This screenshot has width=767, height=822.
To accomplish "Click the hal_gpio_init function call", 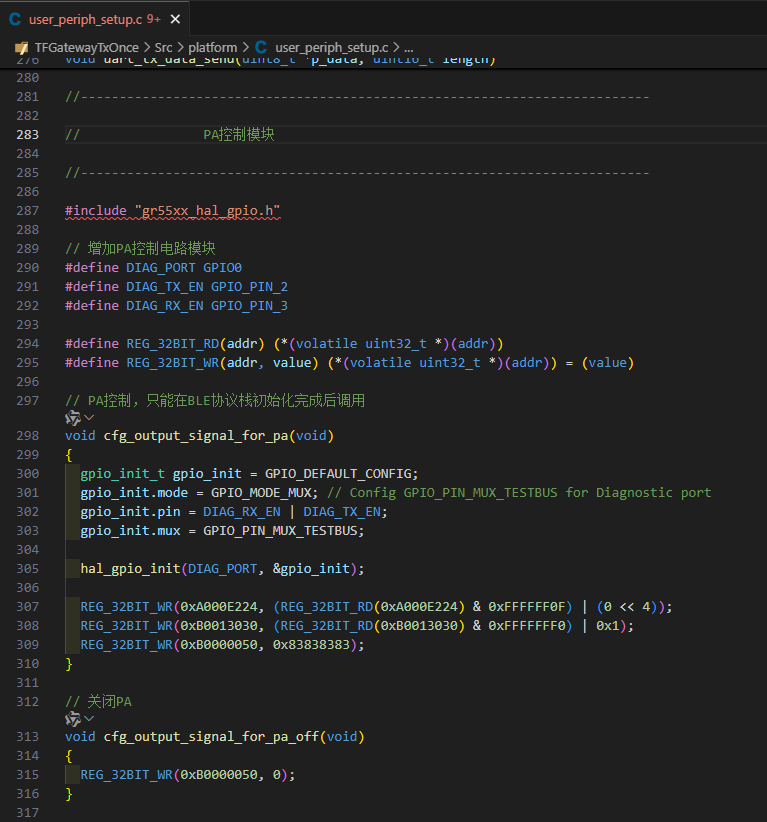I will (130, 568).
